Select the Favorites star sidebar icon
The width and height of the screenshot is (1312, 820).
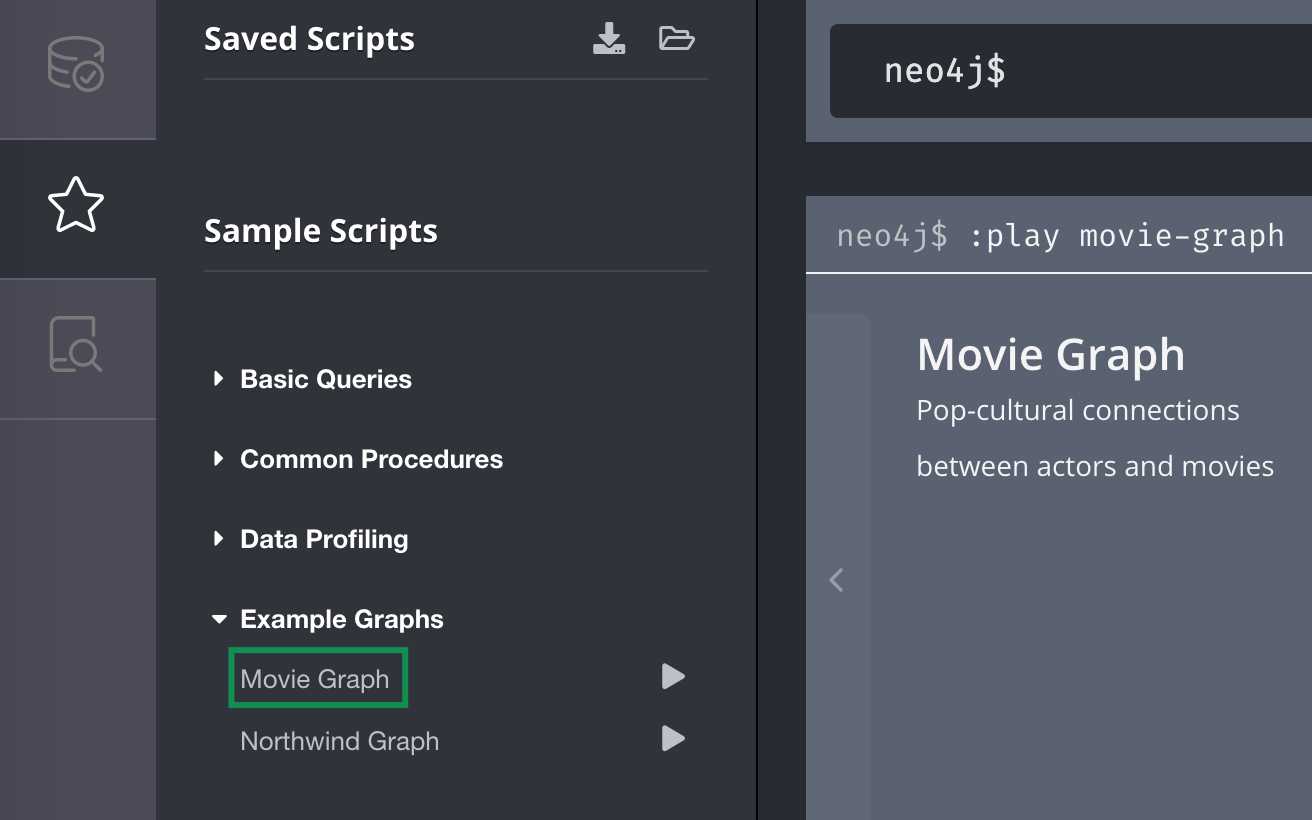tap(76, 205)
